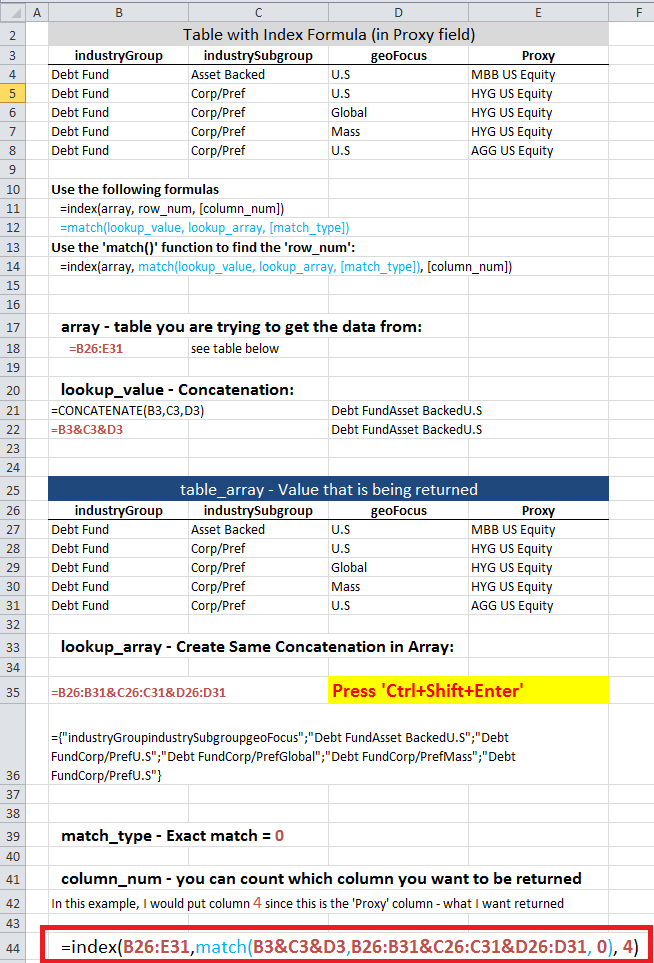The width and height of the screenshot is (654, 963).
Task: Click the 'lookup_array' heading in row 33
Action: click(257, 647)
